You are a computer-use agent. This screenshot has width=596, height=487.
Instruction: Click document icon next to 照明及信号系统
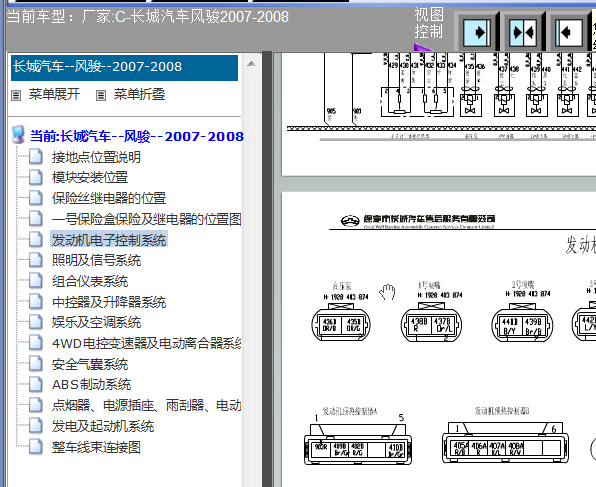(x=36, y=260)
